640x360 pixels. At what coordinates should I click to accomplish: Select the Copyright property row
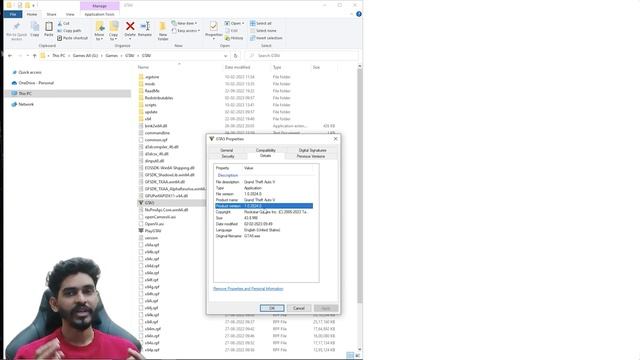pos(264,212)
